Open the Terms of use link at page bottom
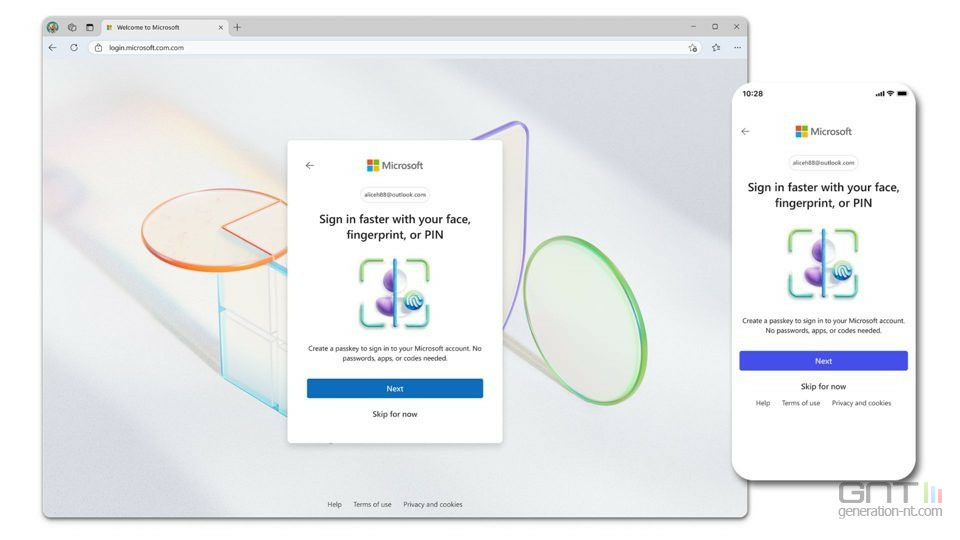Screen dimensions: 960x540 point(372,504)
